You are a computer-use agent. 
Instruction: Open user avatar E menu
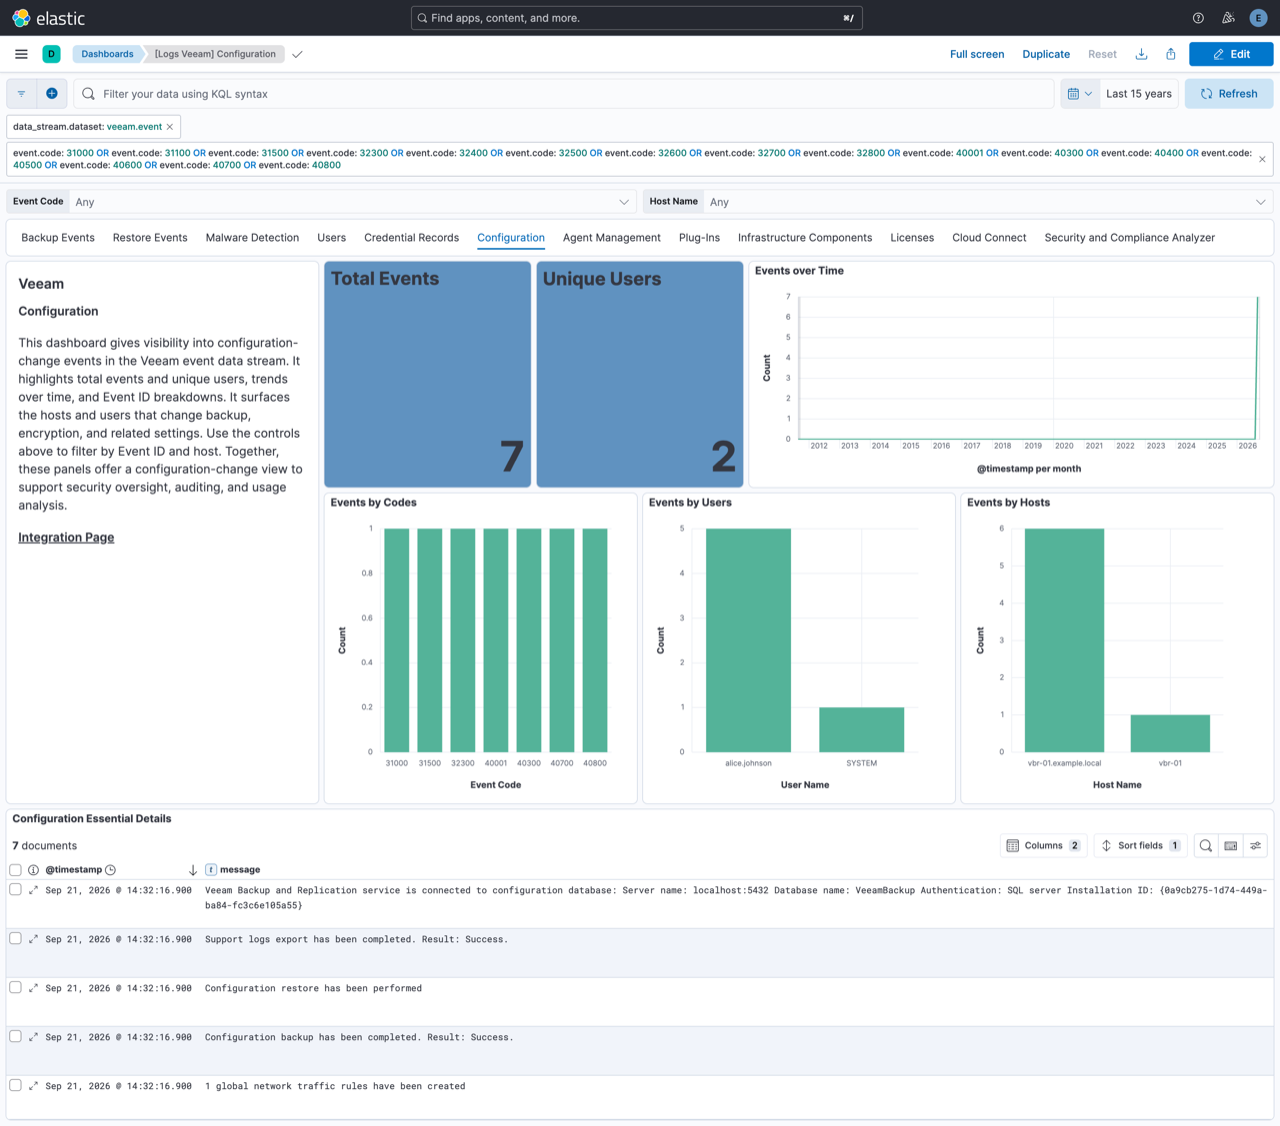tap(1258, 18)
